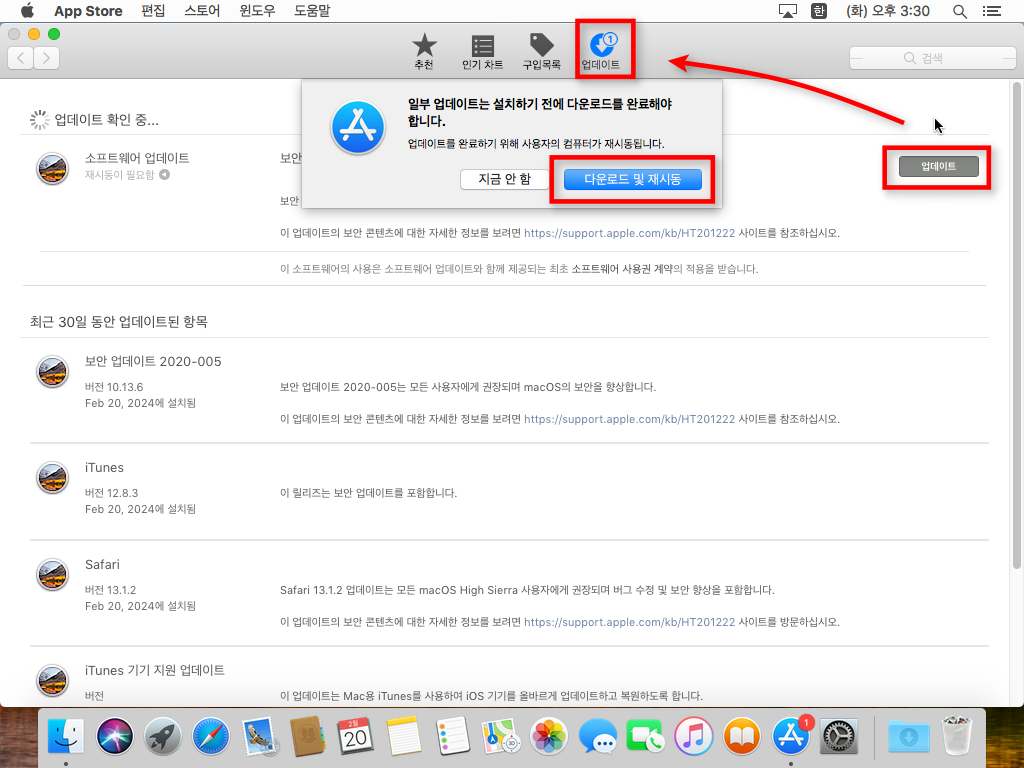Click the 보안 업데이트 2020-005 icon

[x=52, y=372]
